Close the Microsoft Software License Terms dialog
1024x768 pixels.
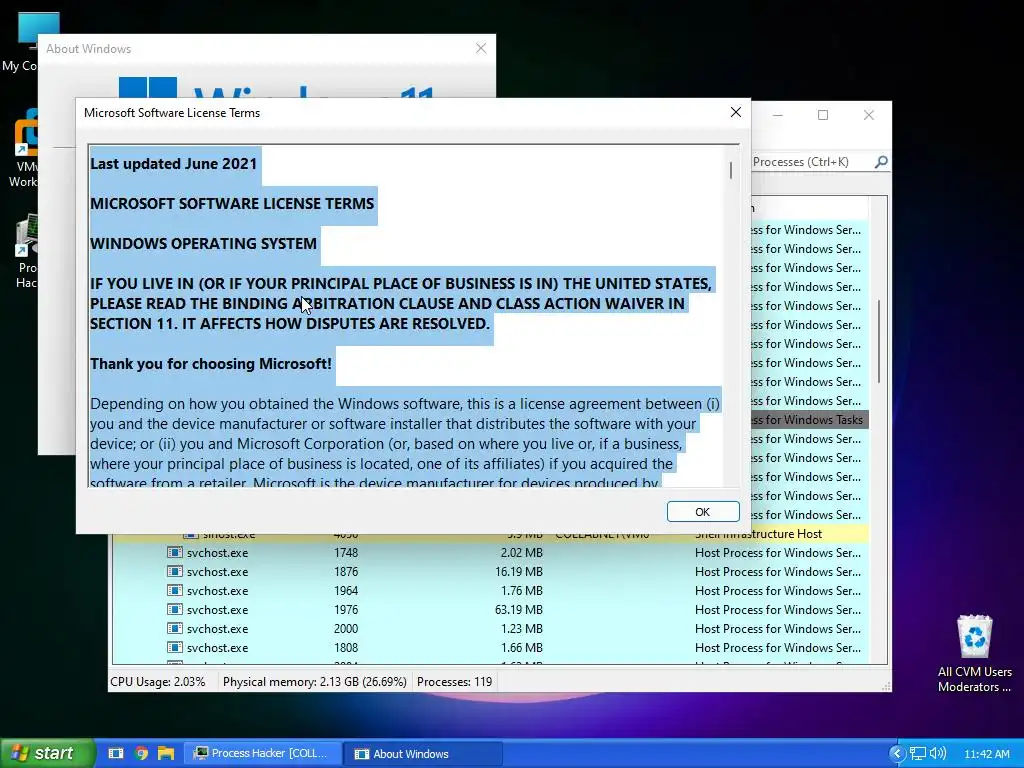click(735, 112)
